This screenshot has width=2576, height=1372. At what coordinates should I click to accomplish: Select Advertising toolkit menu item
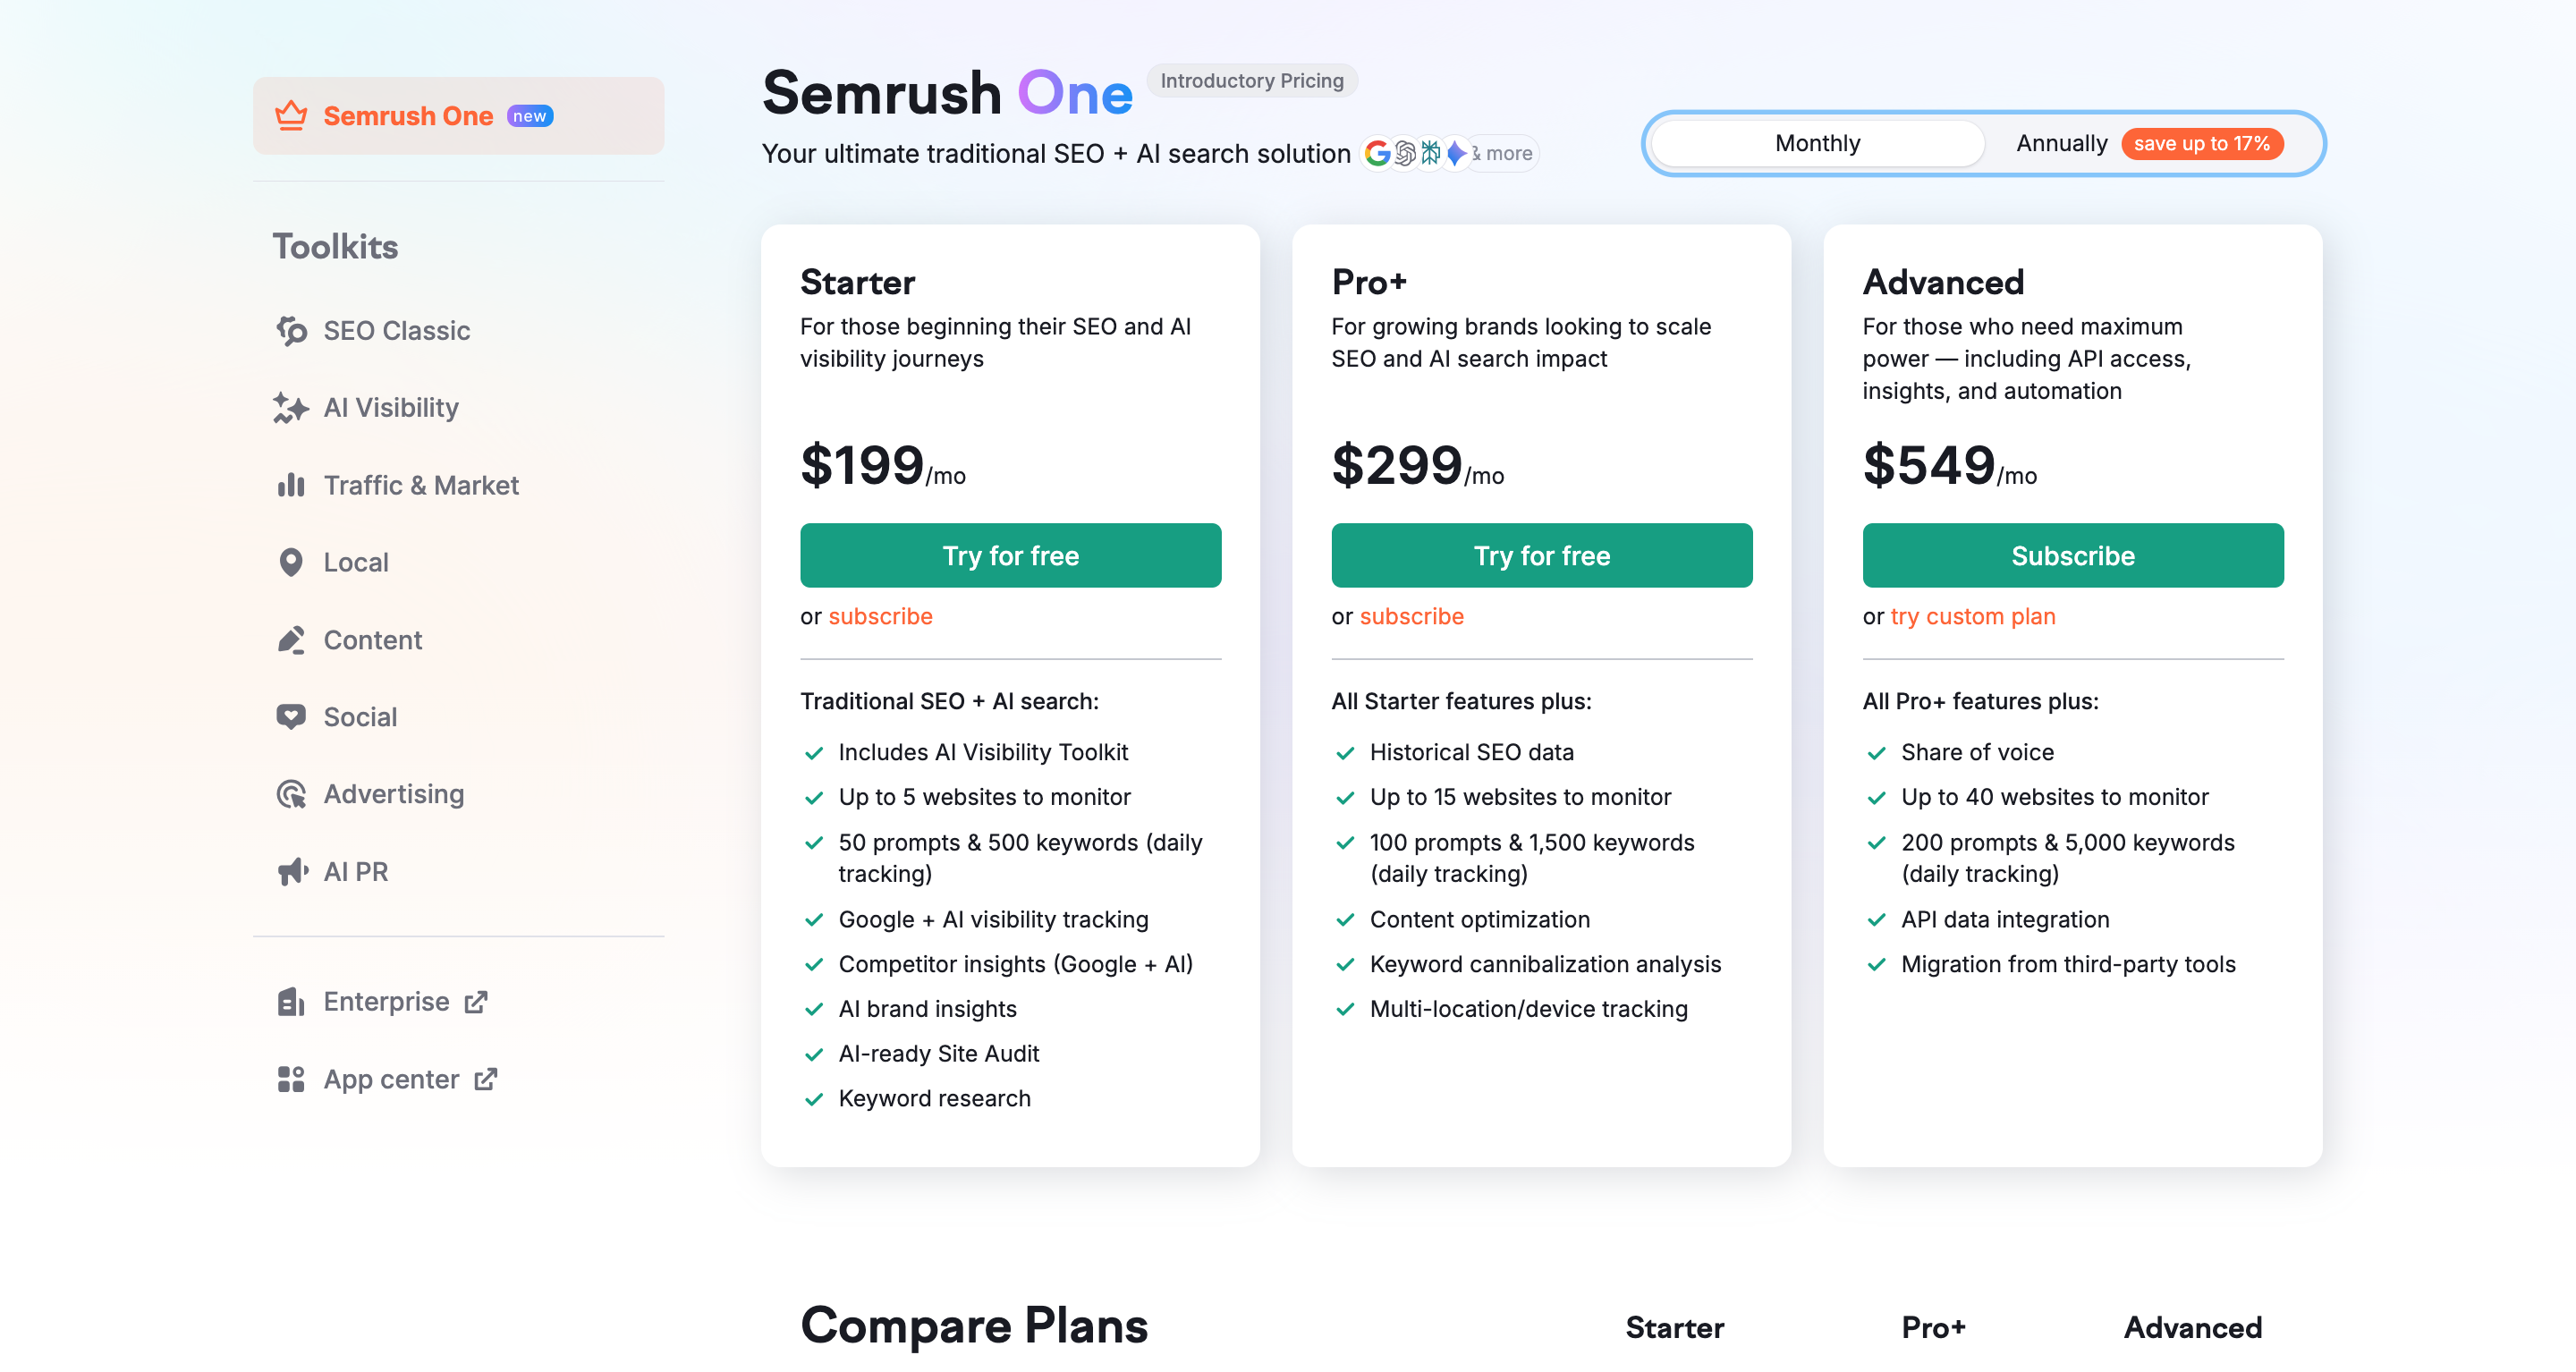pos(393,795)
